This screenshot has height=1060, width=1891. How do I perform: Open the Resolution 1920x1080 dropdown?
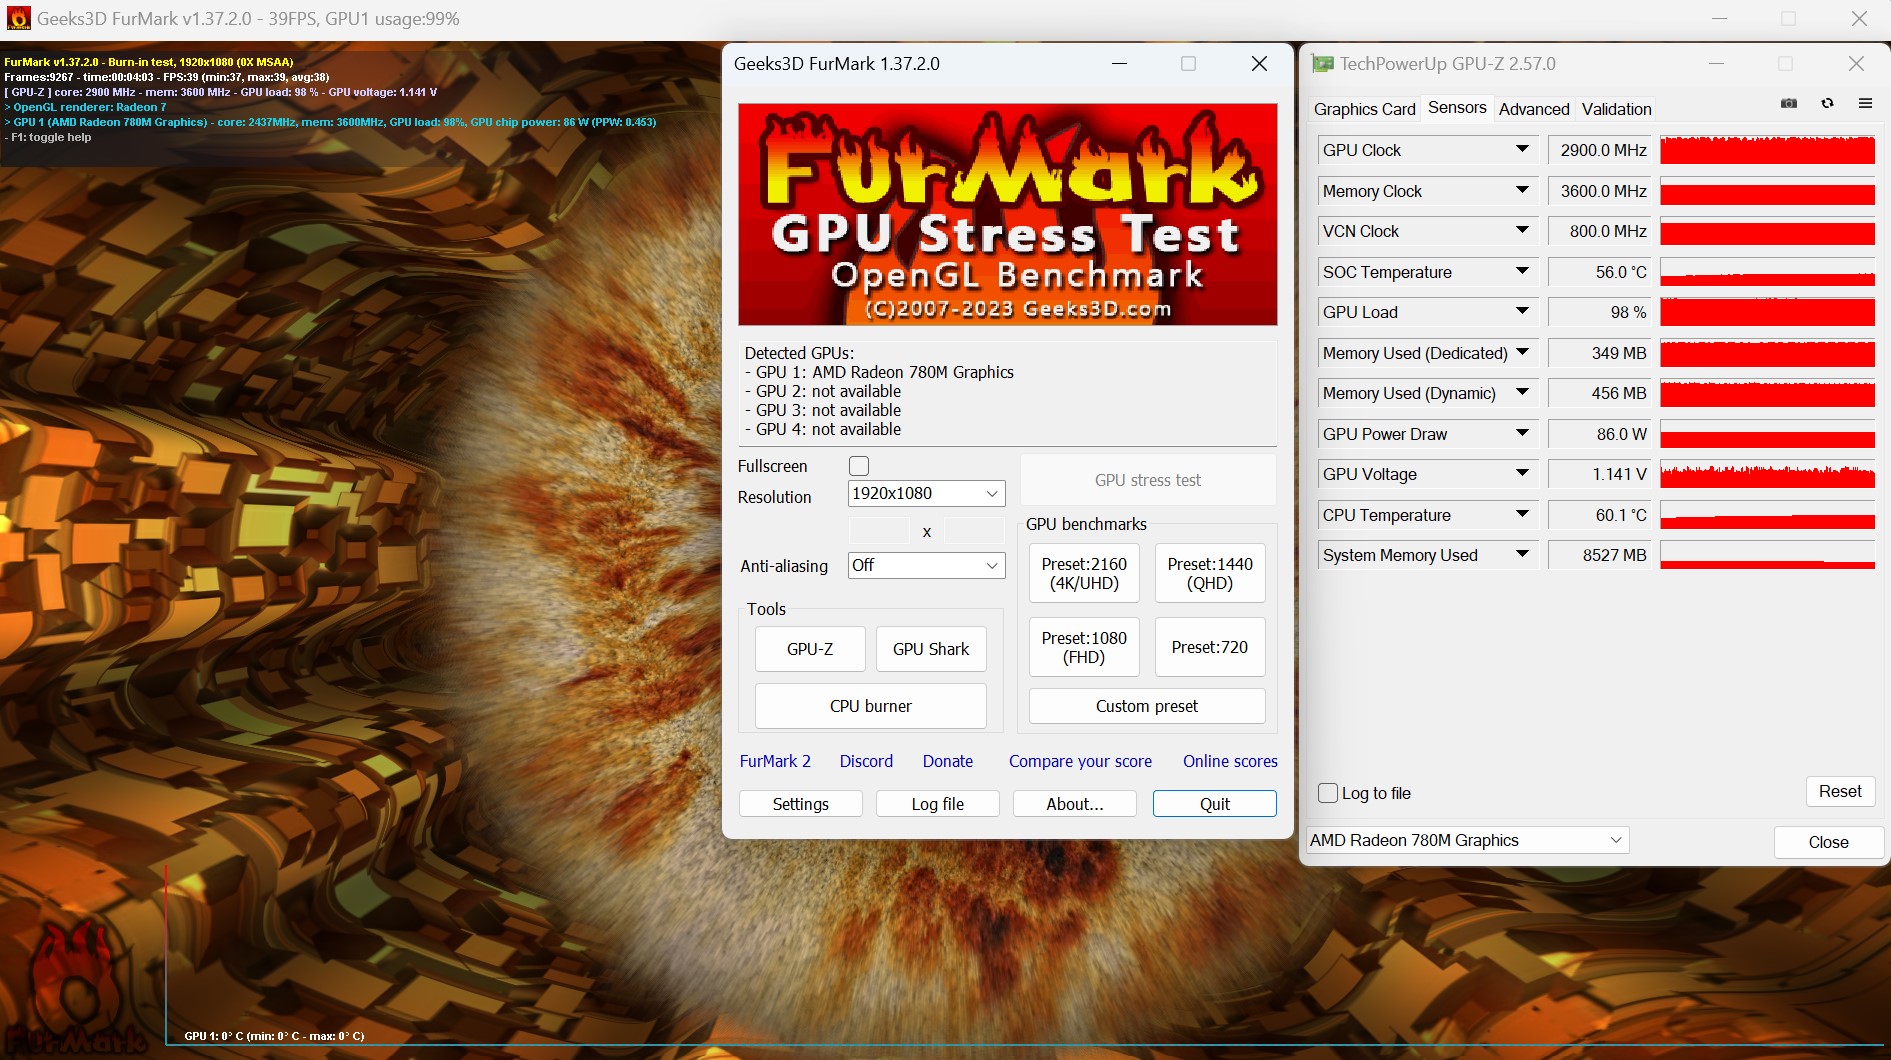(x=926, y=493)
